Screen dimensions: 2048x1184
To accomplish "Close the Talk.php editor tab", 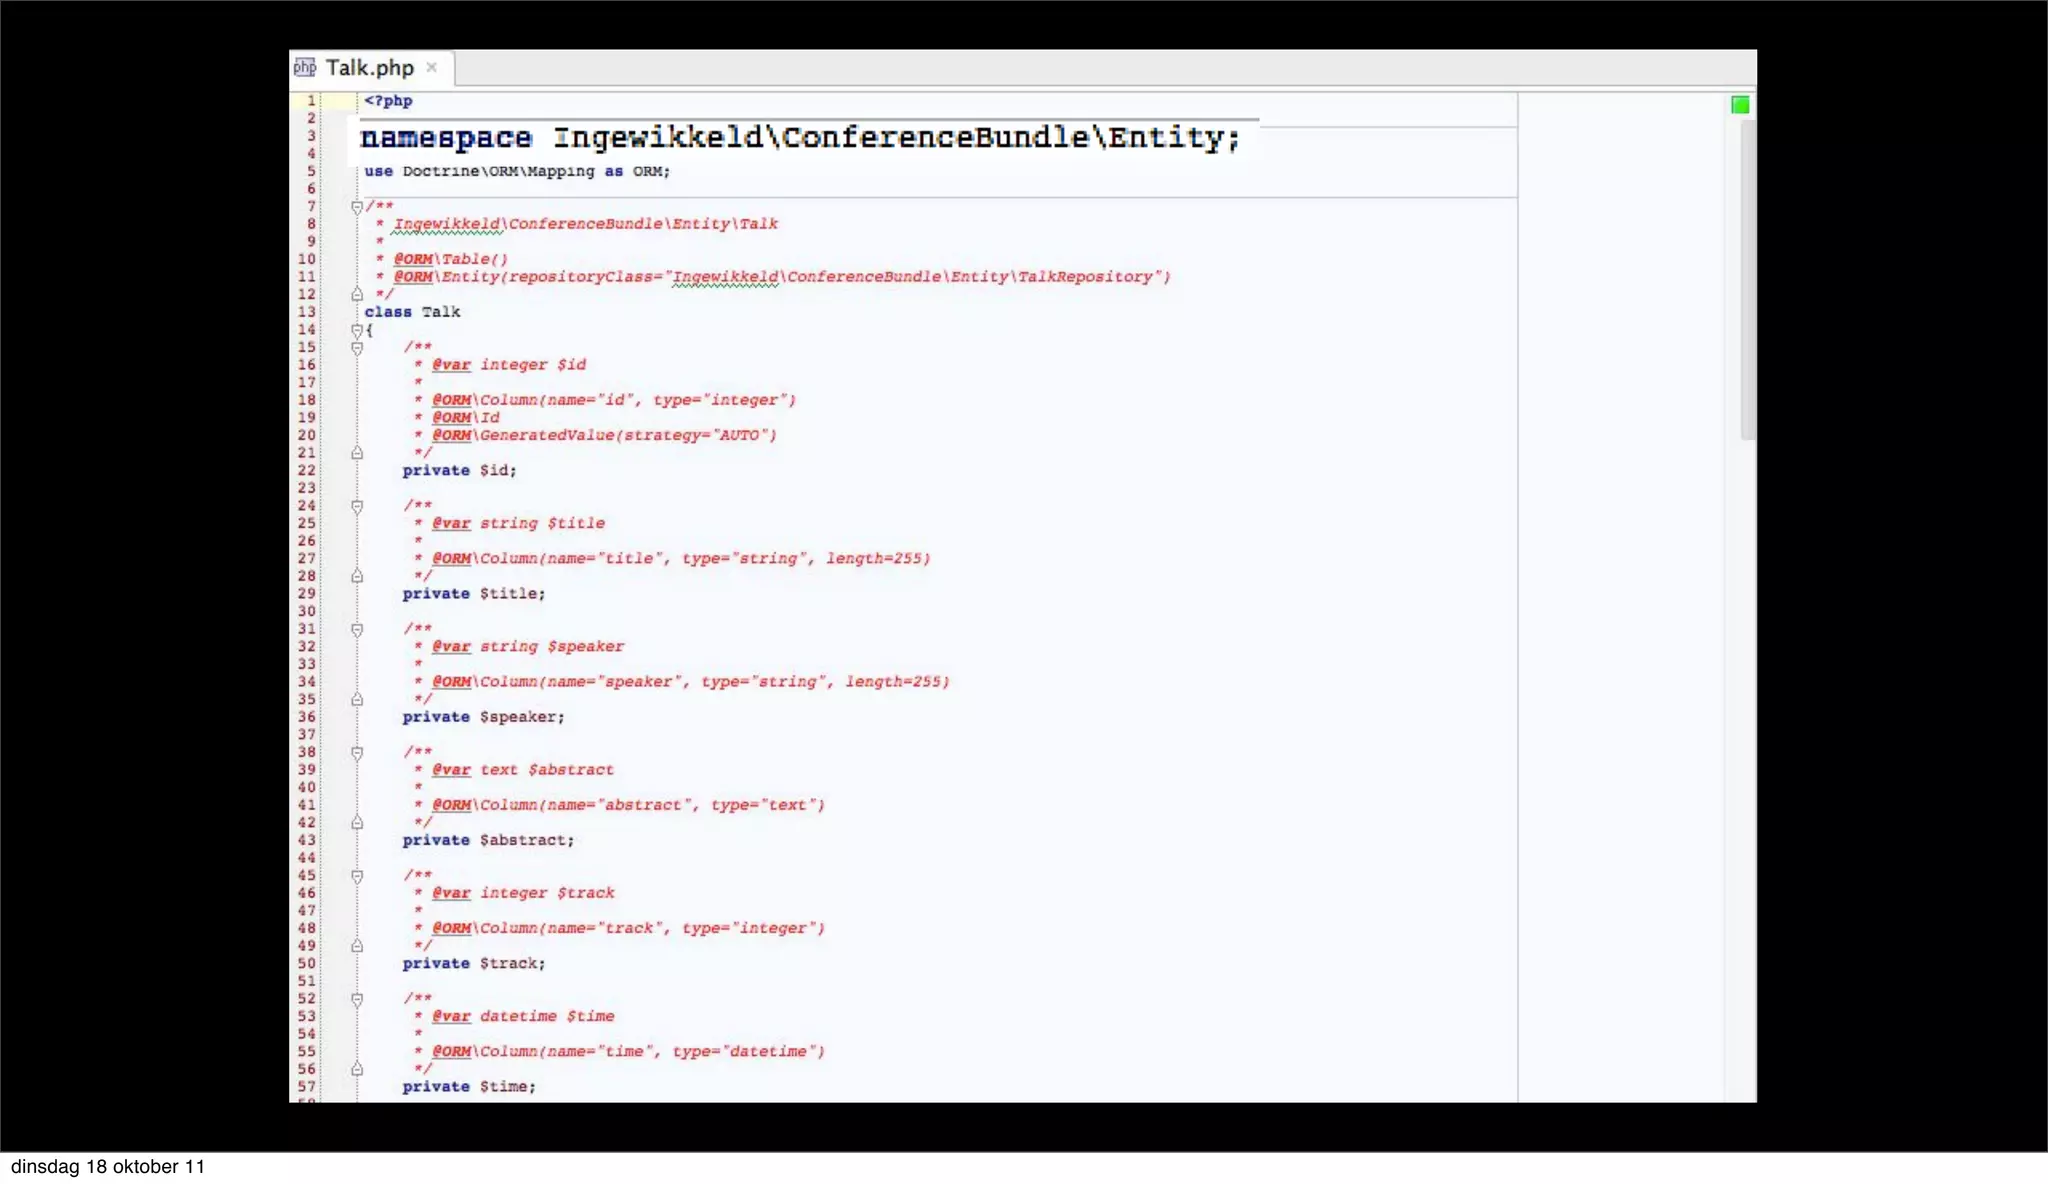I will 432,67.
